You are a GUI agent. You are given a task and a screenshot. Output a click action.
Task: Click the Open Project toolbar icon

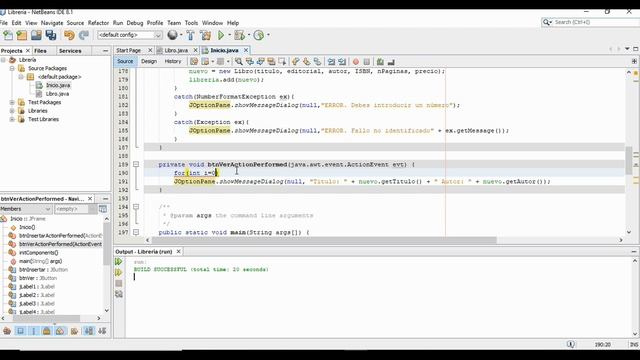36,36
